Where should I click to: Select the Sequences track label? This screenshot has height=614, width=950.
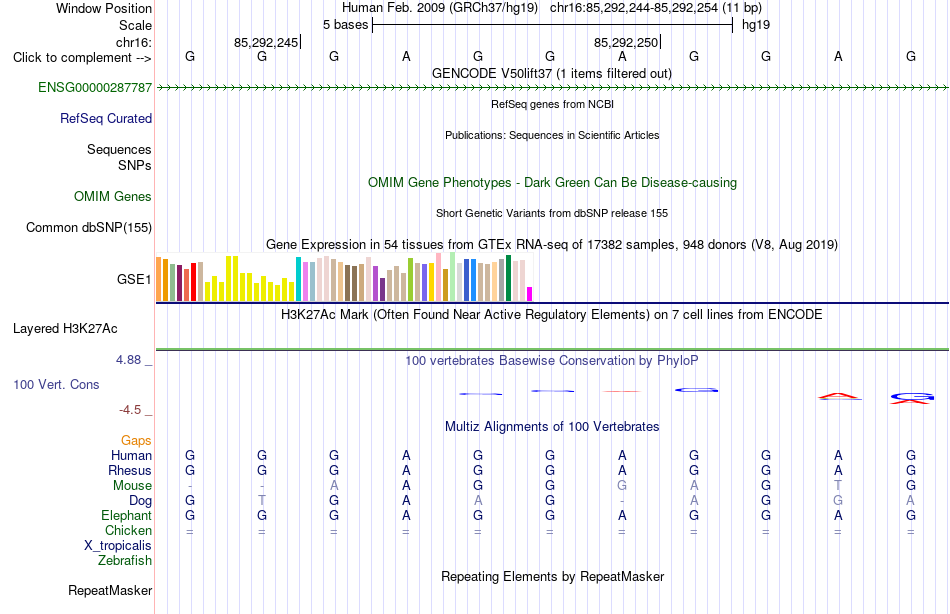click(119, 149)
